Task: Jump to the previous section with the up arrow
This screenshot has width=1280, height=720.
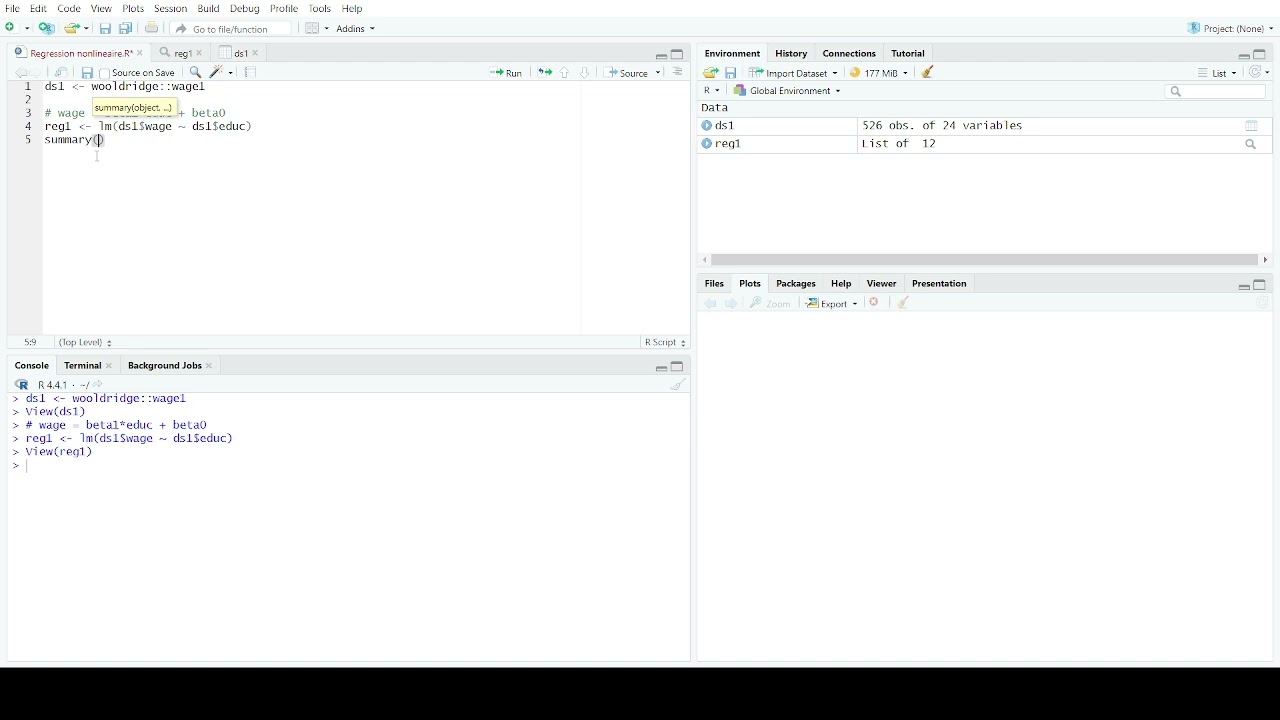Action: [x=566, y=73]
